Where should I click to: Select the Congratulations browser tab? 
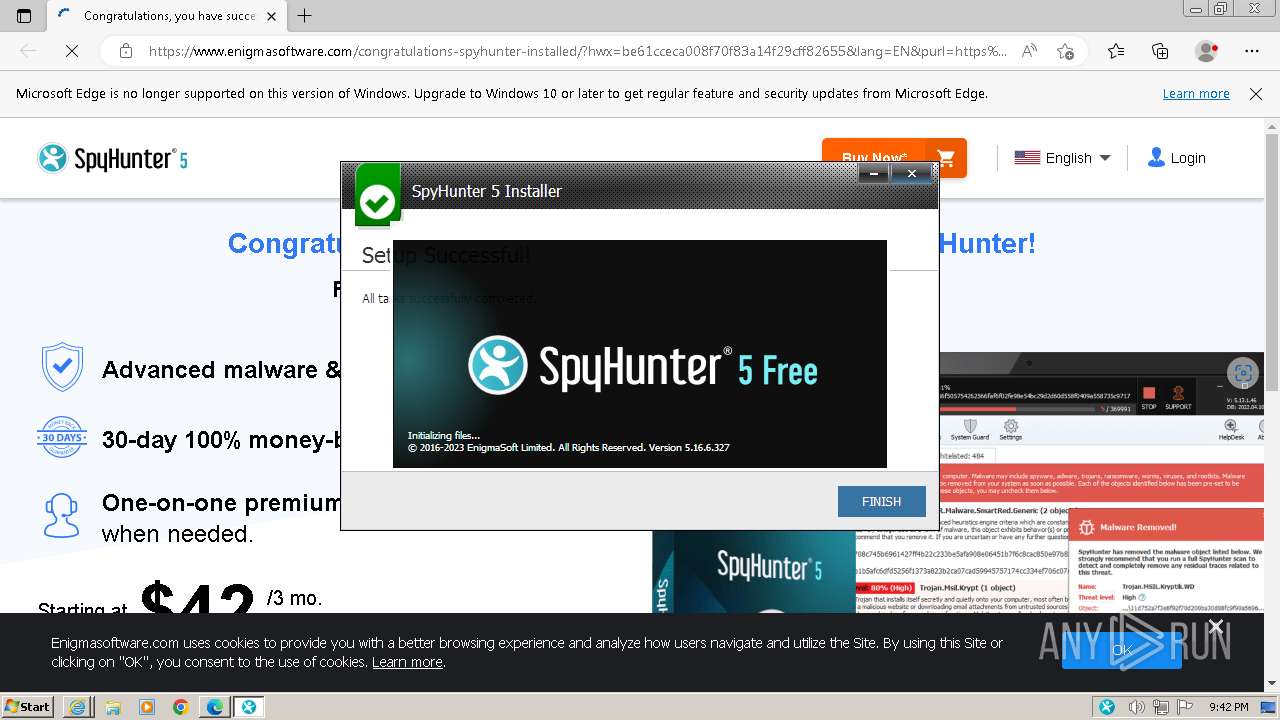coord(168,16)
